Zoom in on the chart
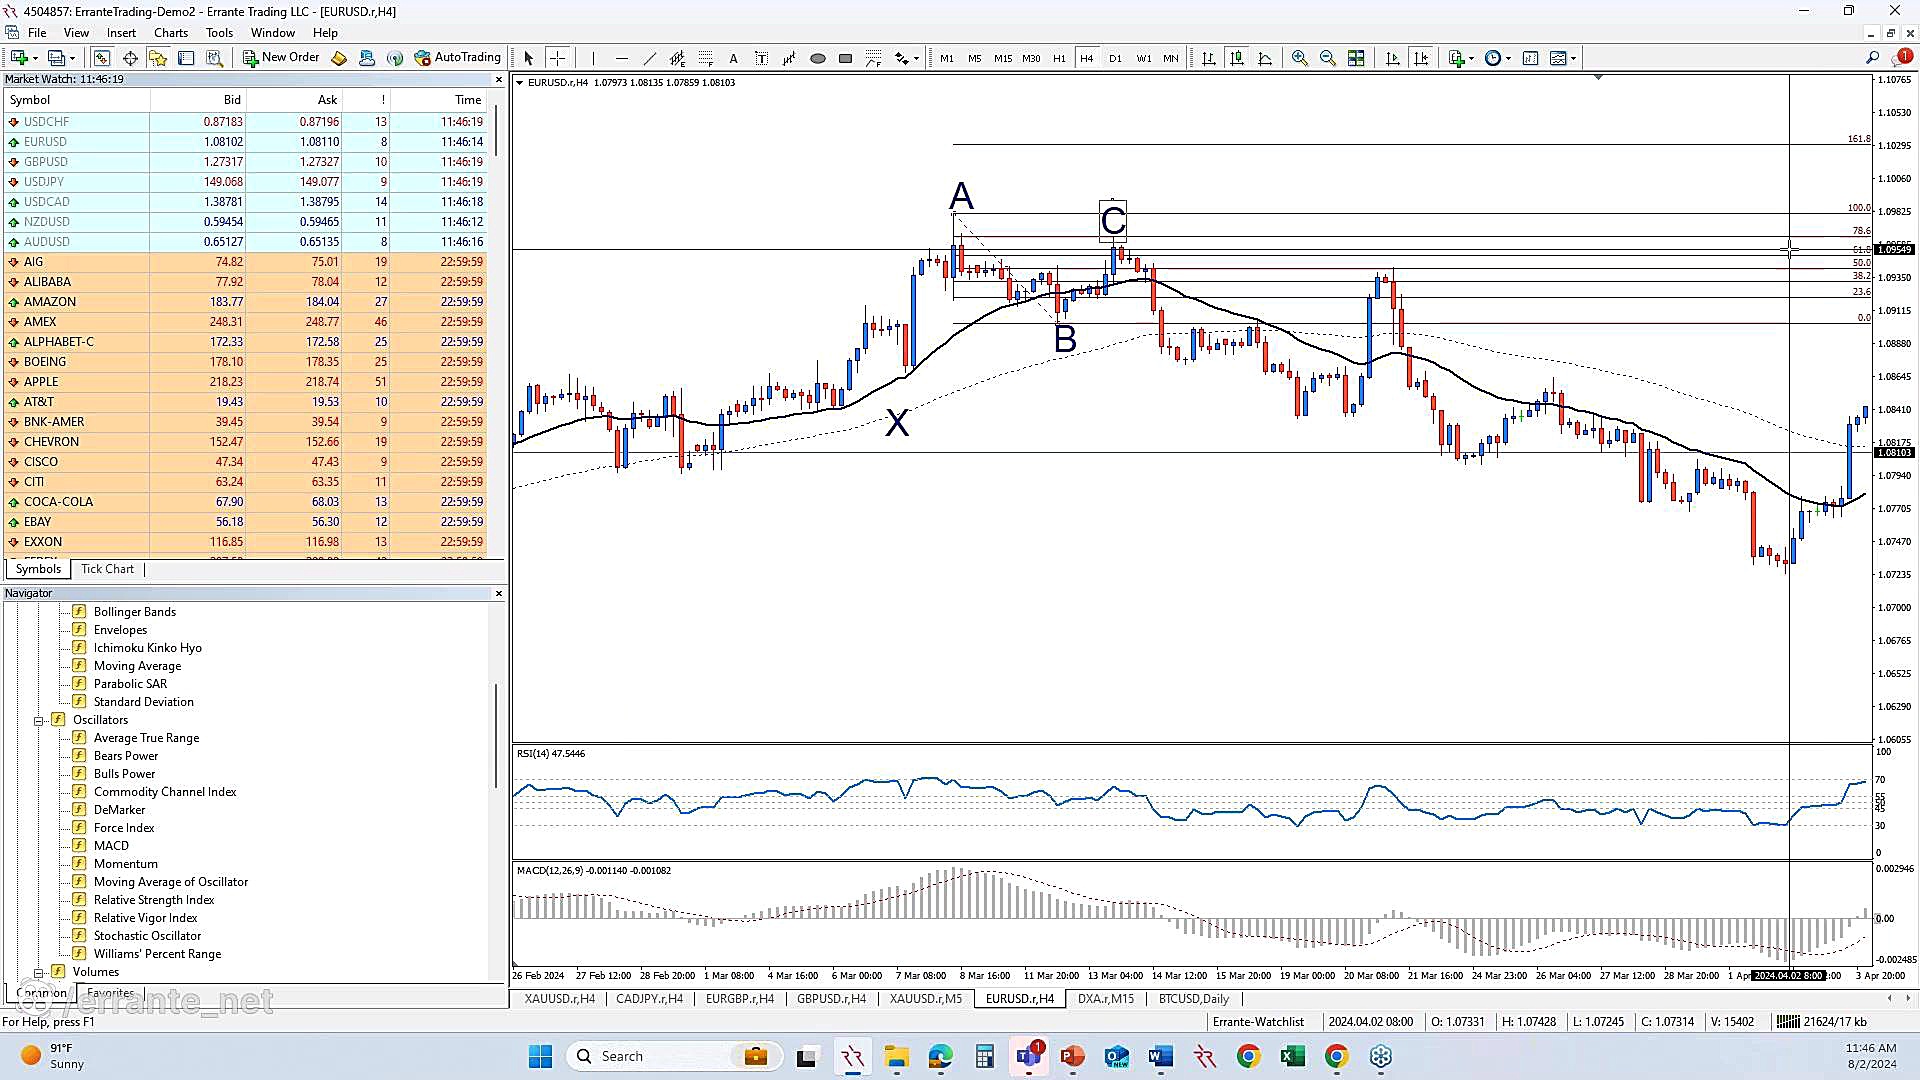1920x1080 pixels. [1299, 58]
